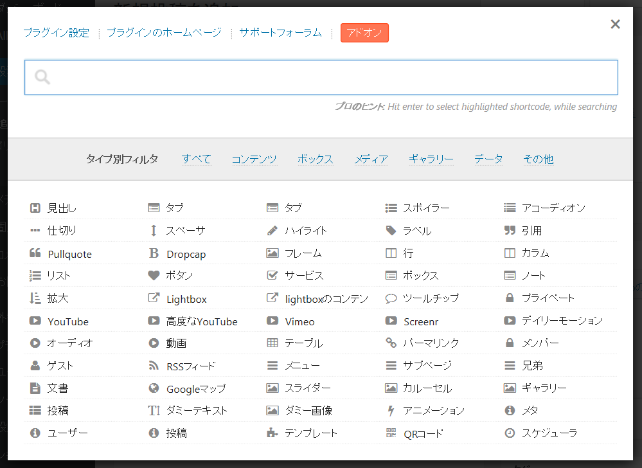Select the テンプレート puzzle piece icon

coord(273,434)
